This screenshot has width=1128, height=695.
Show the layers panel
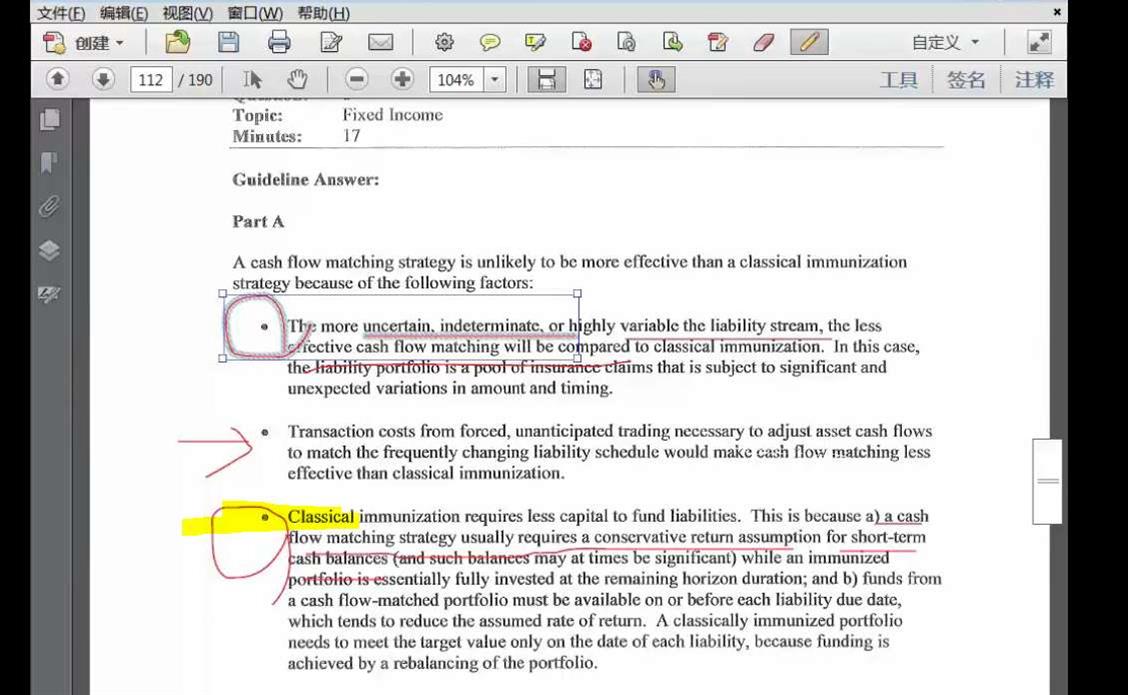[x=49, y=250]
